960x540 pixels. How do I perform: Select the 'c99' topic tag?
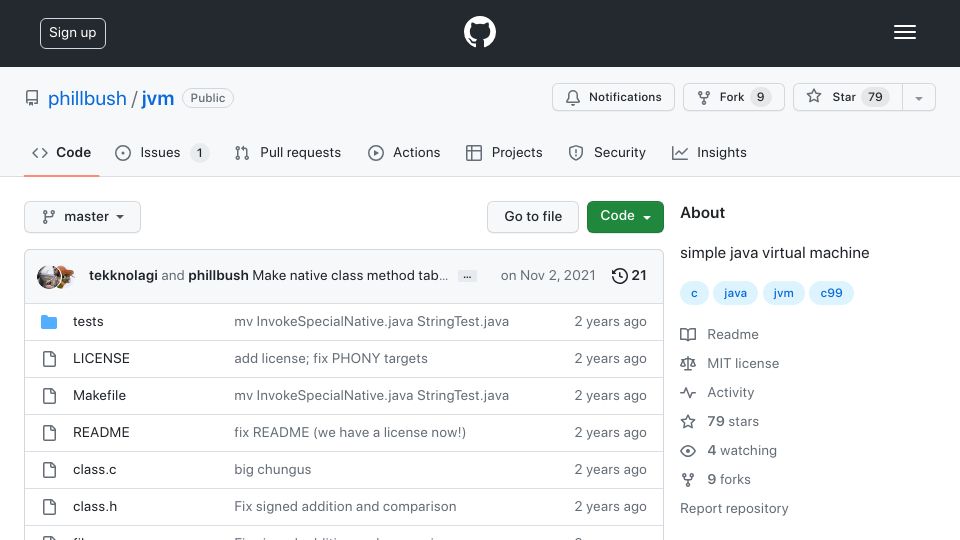click(831, 293)
